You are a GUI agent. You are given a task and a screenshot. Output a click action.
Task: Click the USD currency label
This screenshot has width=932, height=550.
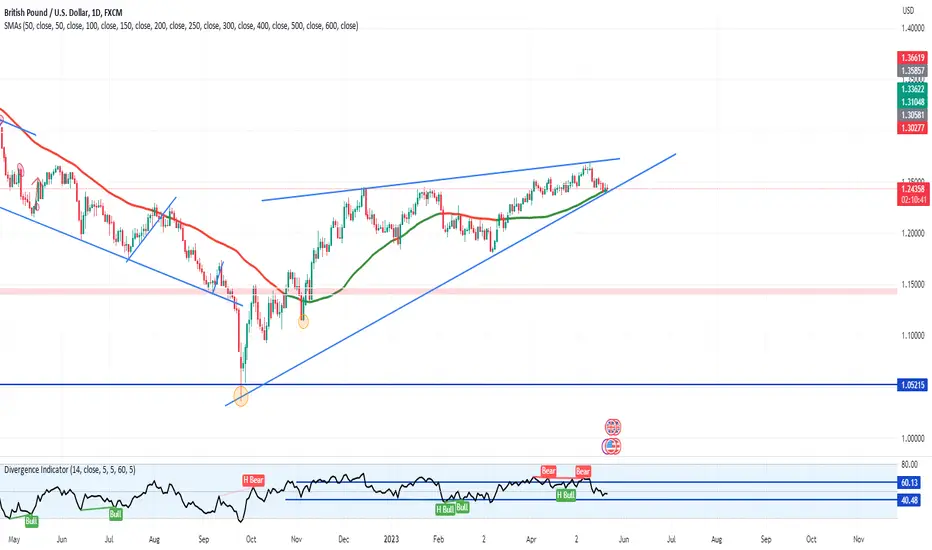coord(908,11)
